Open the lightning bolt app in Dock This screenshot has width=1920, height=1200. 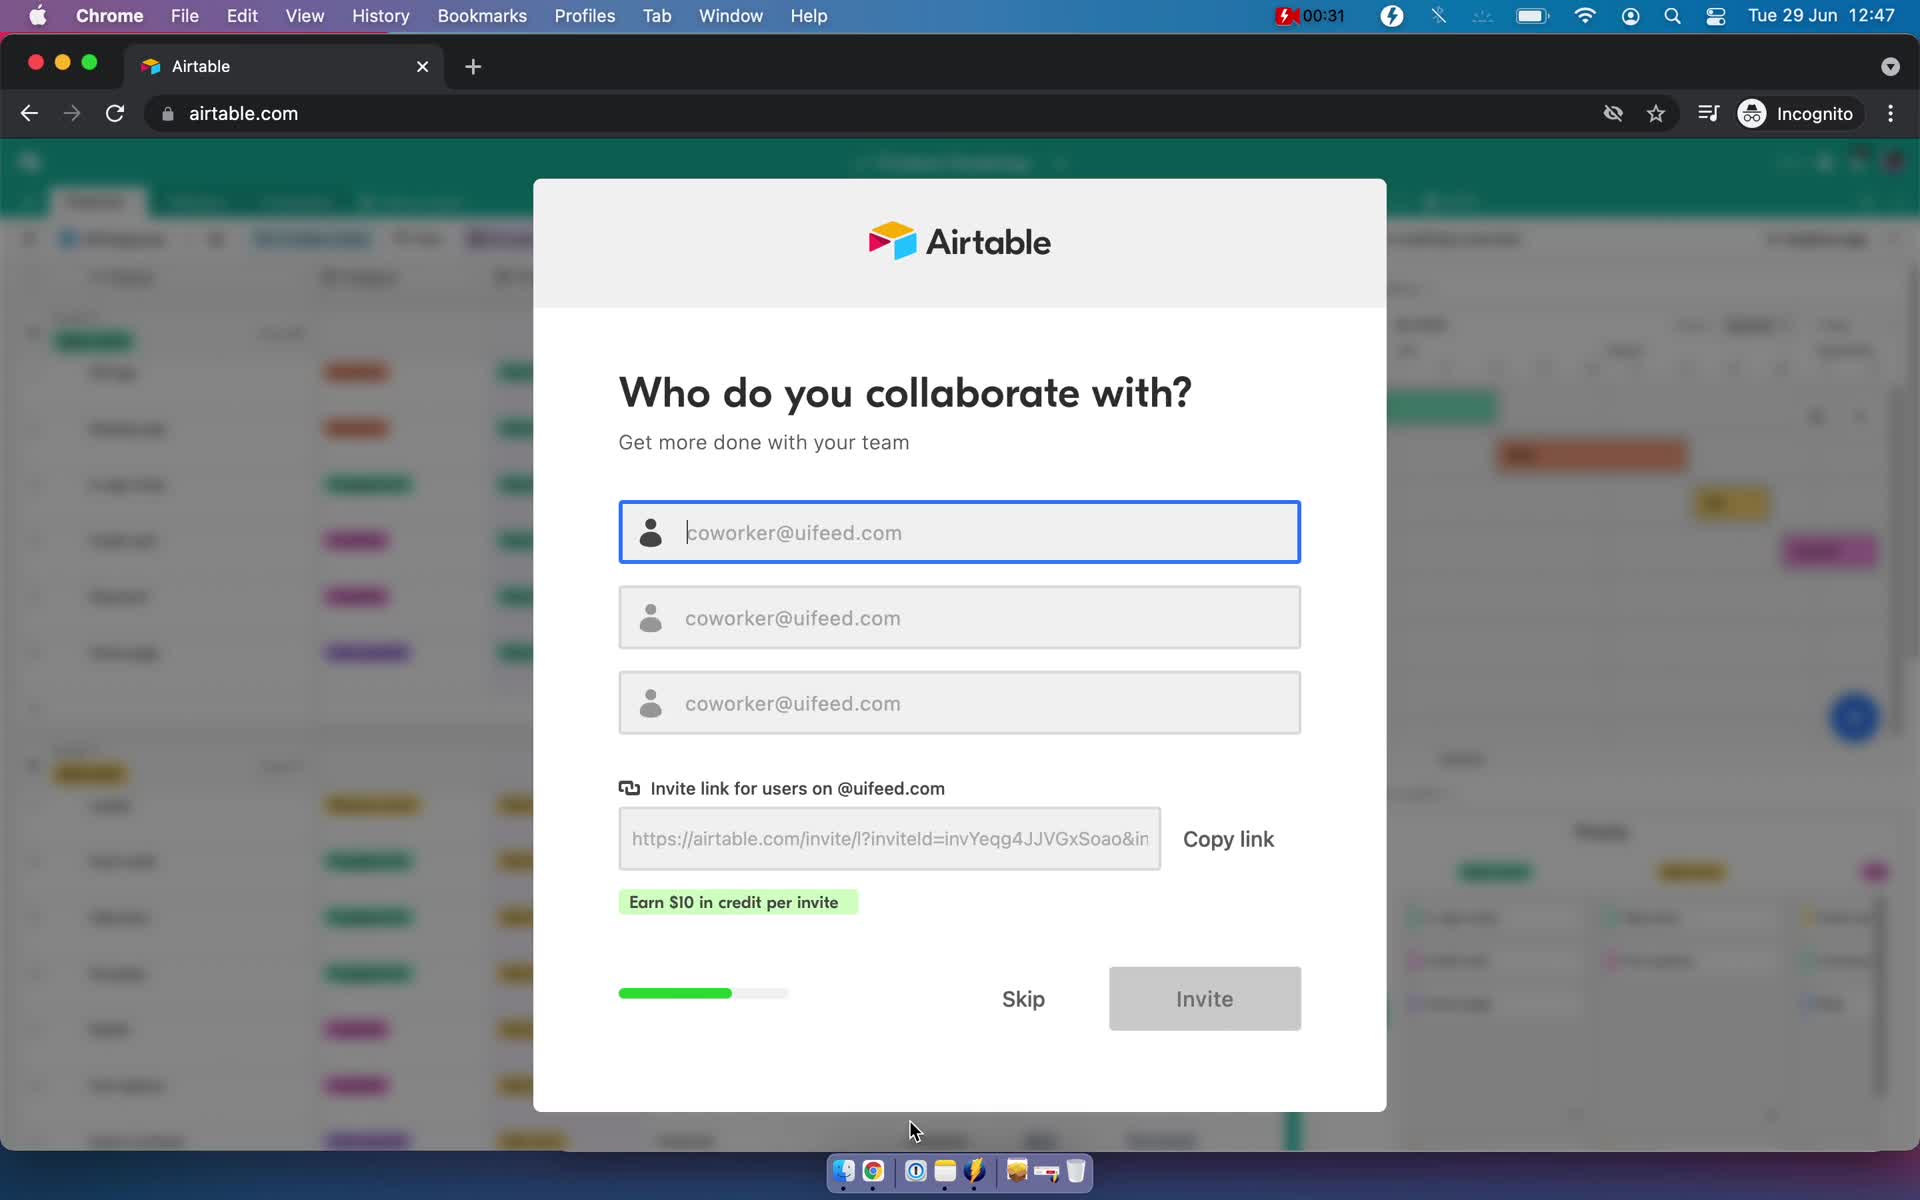(975, 1171)
